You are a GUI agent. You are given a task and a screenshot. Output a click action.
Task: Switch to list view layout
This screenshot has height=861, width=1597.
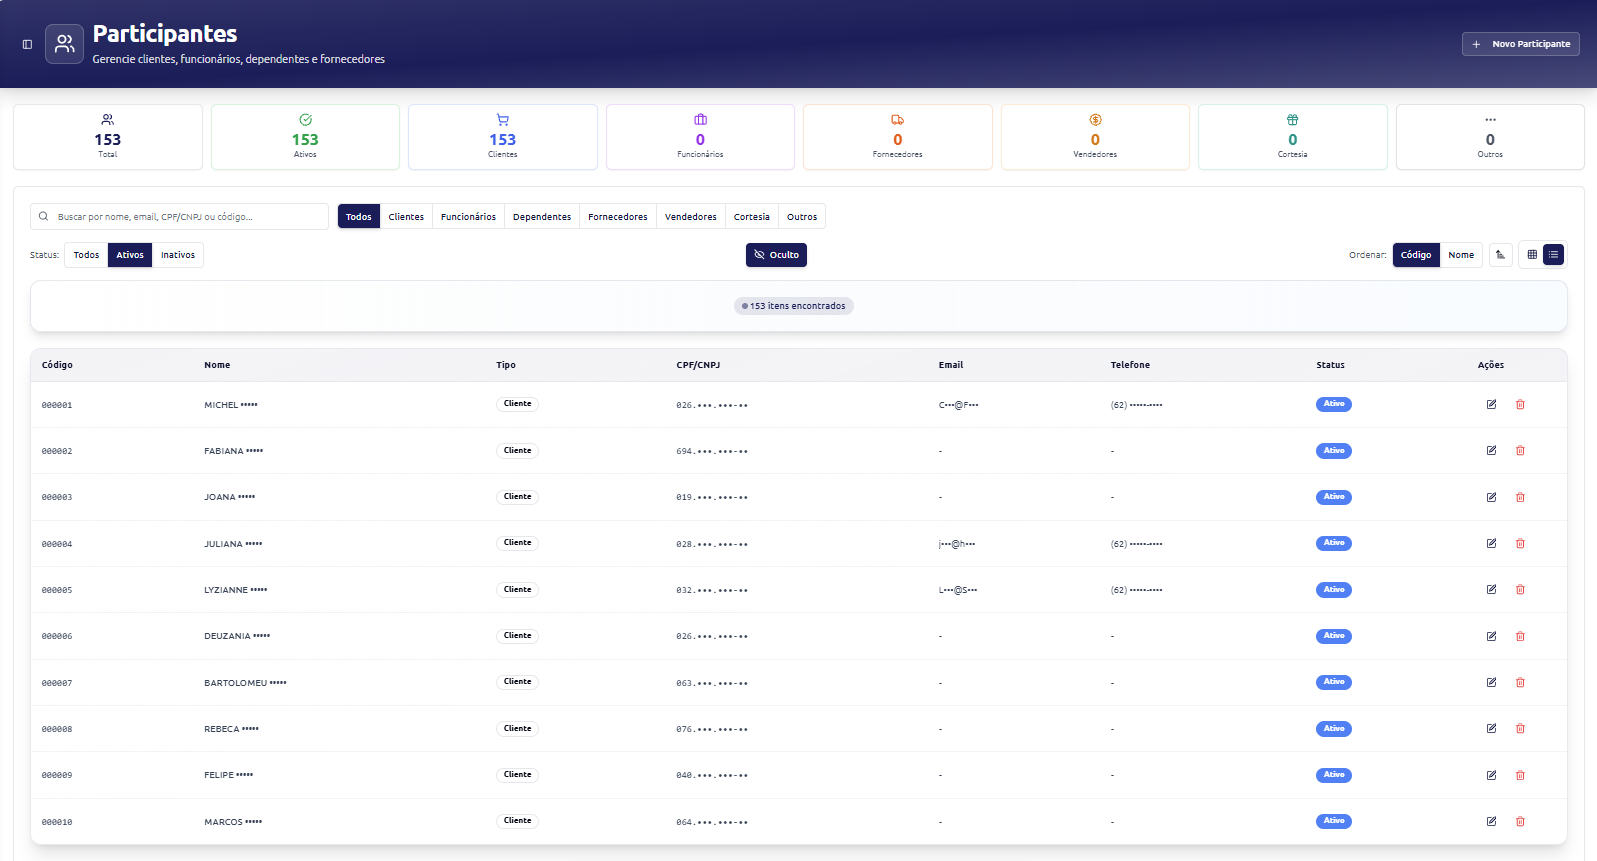1553,255
